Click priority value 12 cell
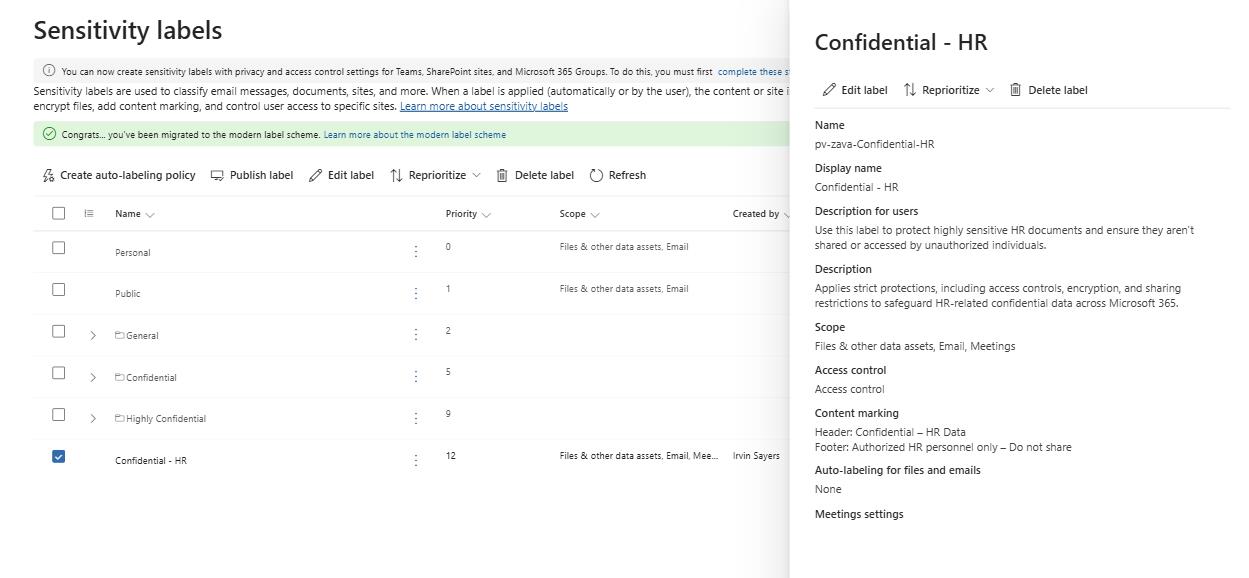The width and height of the screenshot is (1249, 578). [x=451, y=456]
